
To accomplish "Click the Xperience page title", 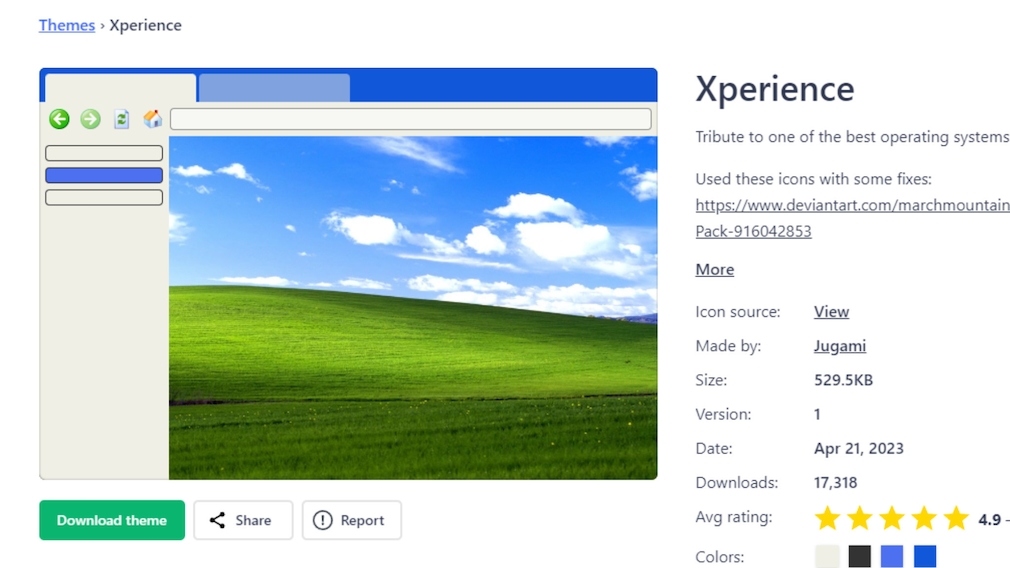I will [775, 89].
